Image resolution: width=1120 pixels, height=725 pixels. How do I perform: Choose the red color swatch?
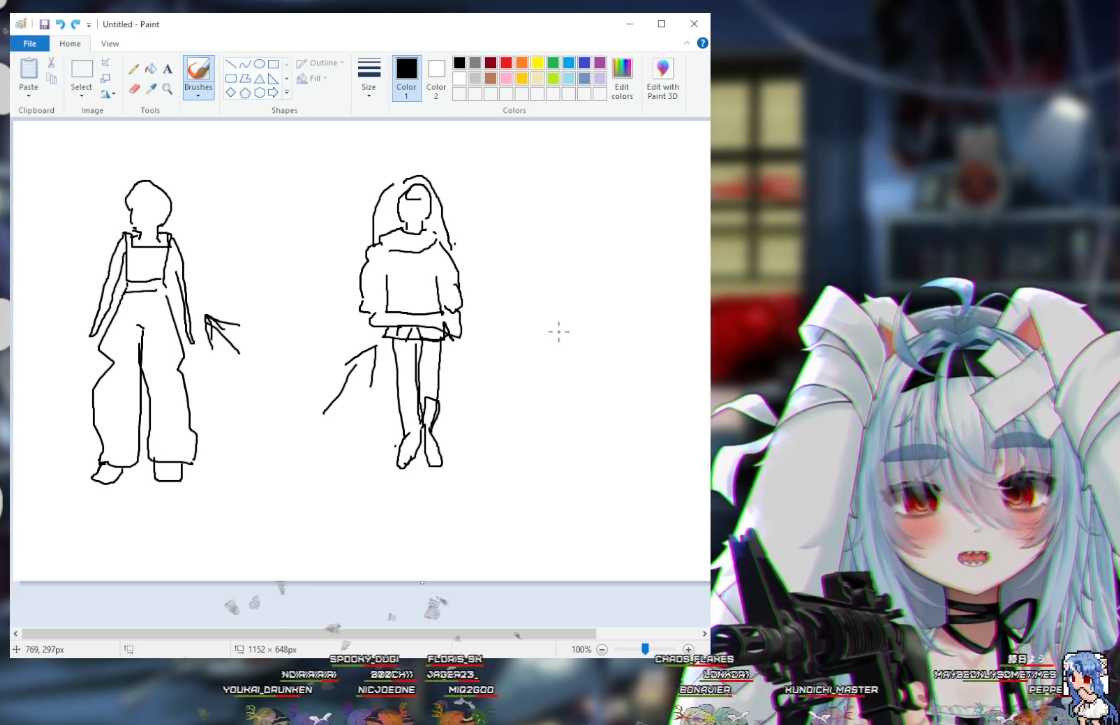pos(506,63)
